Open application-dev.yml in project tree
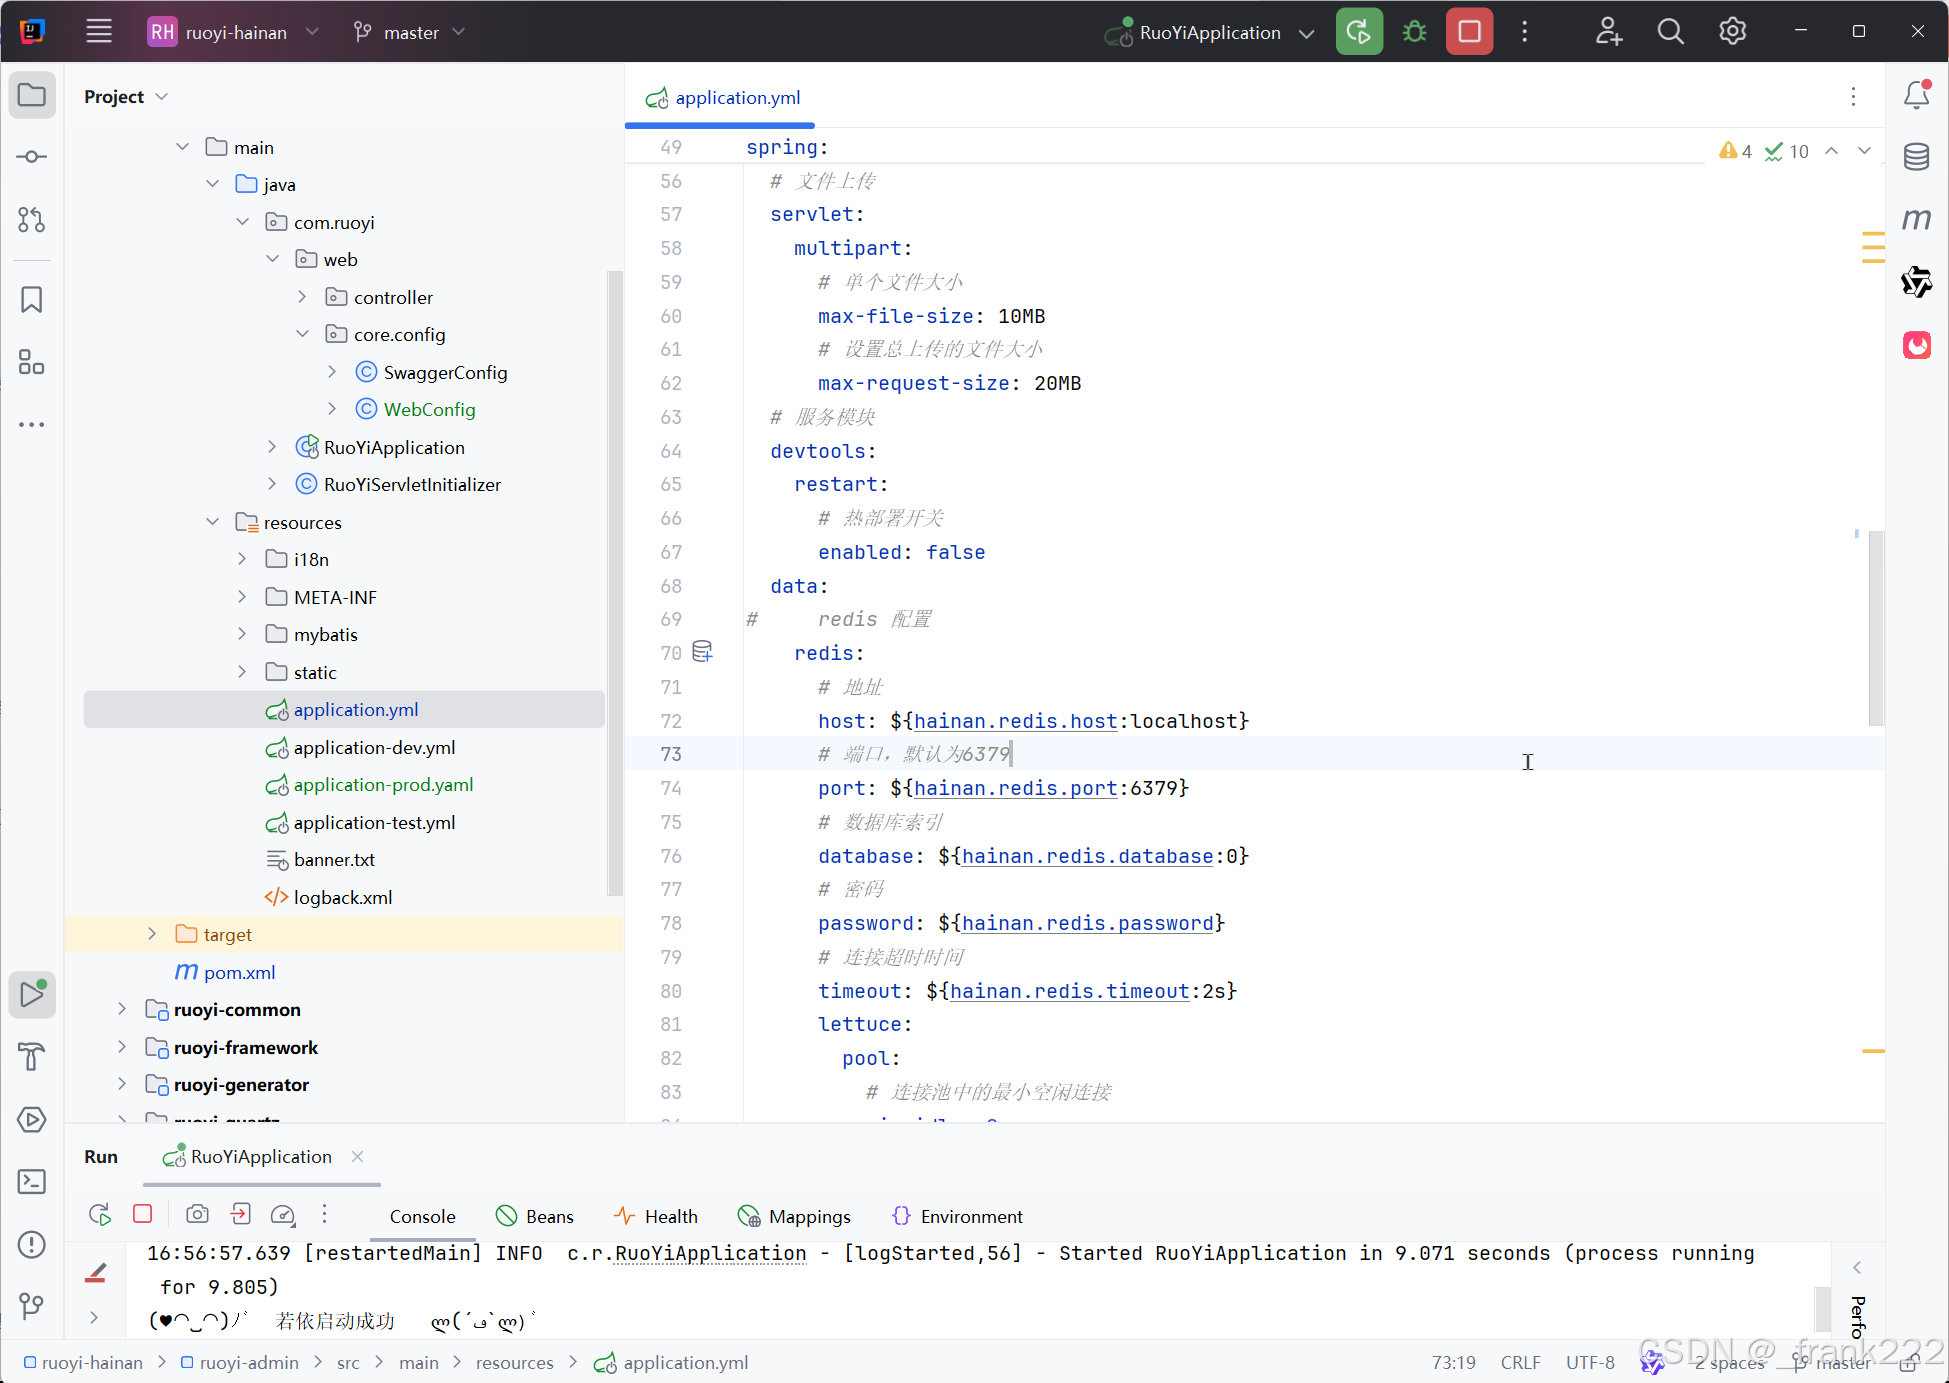This screenshot has height=1383, width=1949. [374, 747]
